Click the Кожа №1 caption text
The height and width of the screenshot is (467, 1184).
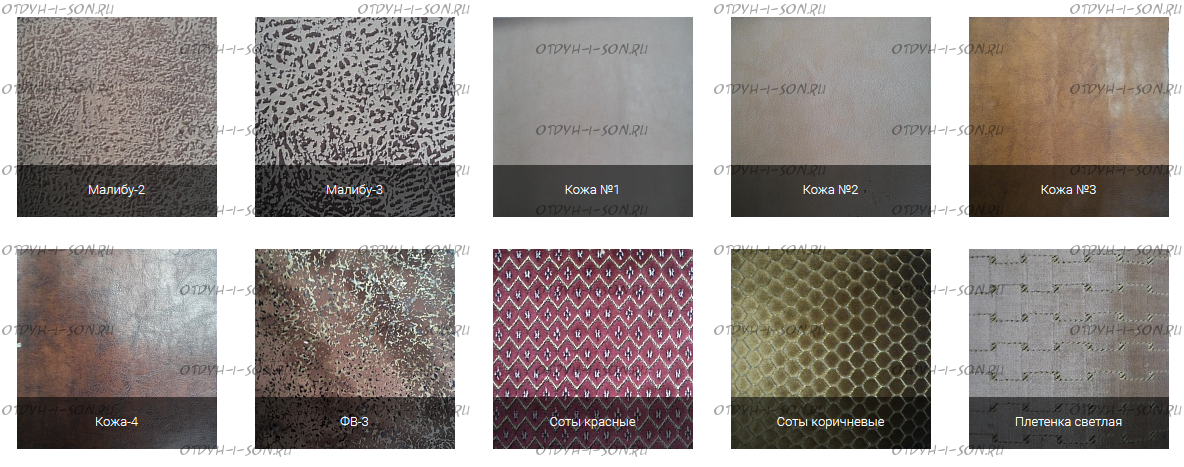pyautogui.click(x=593, y=190)
